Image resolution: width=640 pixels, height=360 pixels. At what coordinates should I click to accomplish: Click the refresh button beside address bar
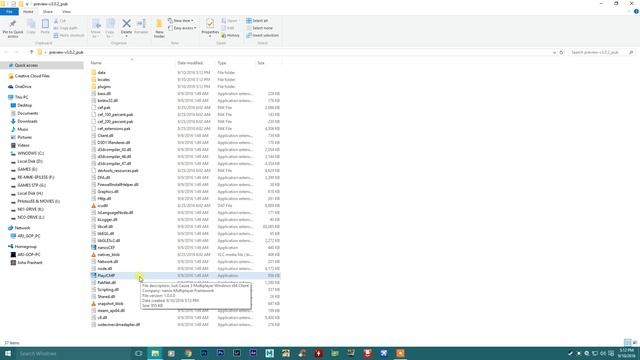561,52
